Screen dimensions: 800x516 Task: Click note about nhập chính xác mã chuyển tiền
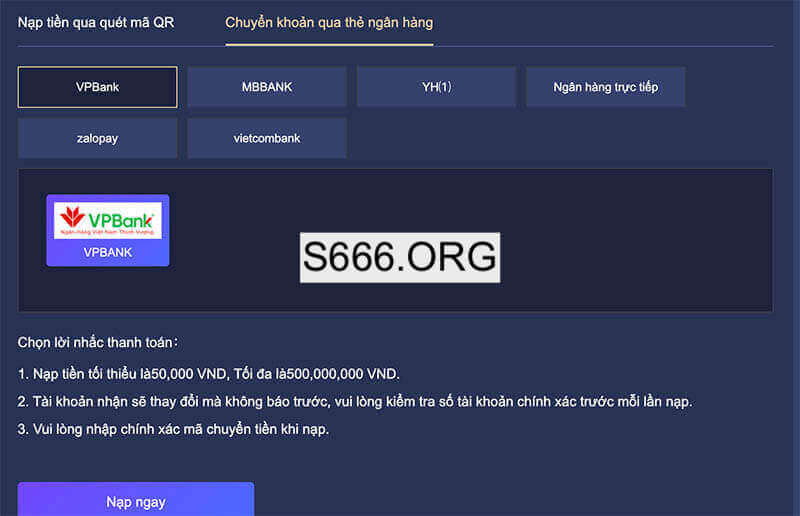click(173, 429)
